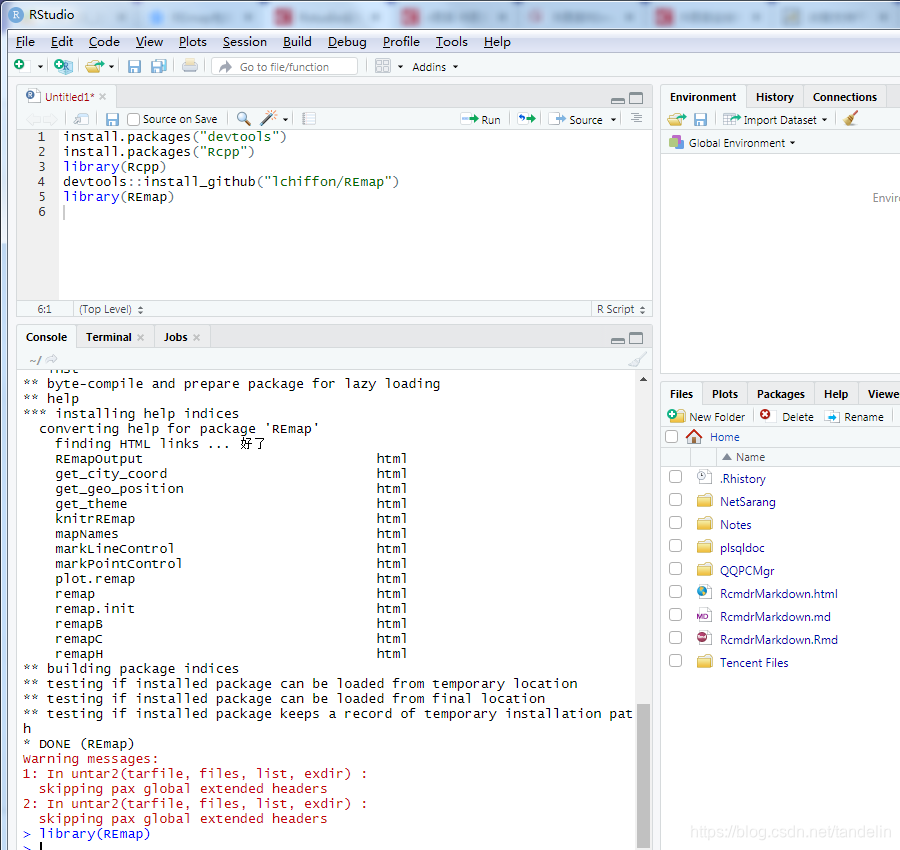Click the Run button
The image size is (900, 850).
pos(481,119)
